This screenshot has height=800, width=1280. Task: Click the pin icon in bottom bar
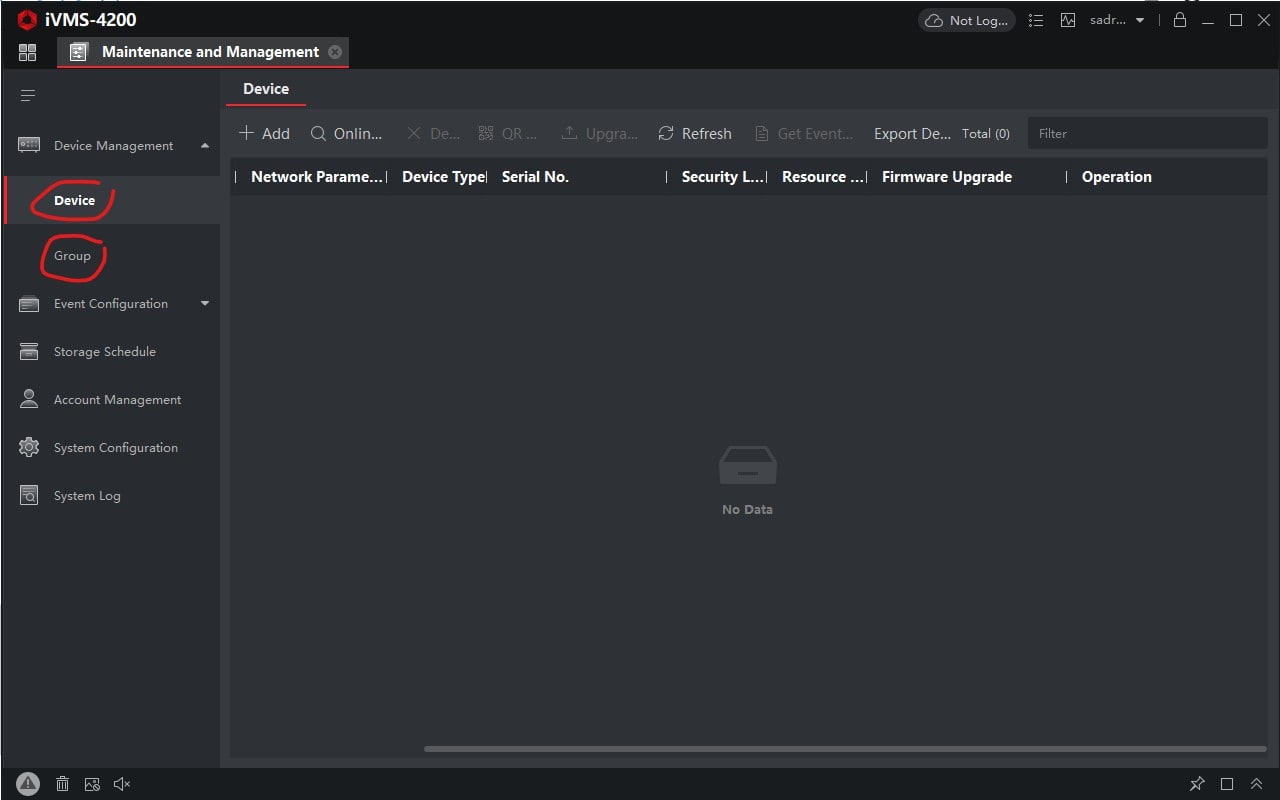coord(1197,784)
